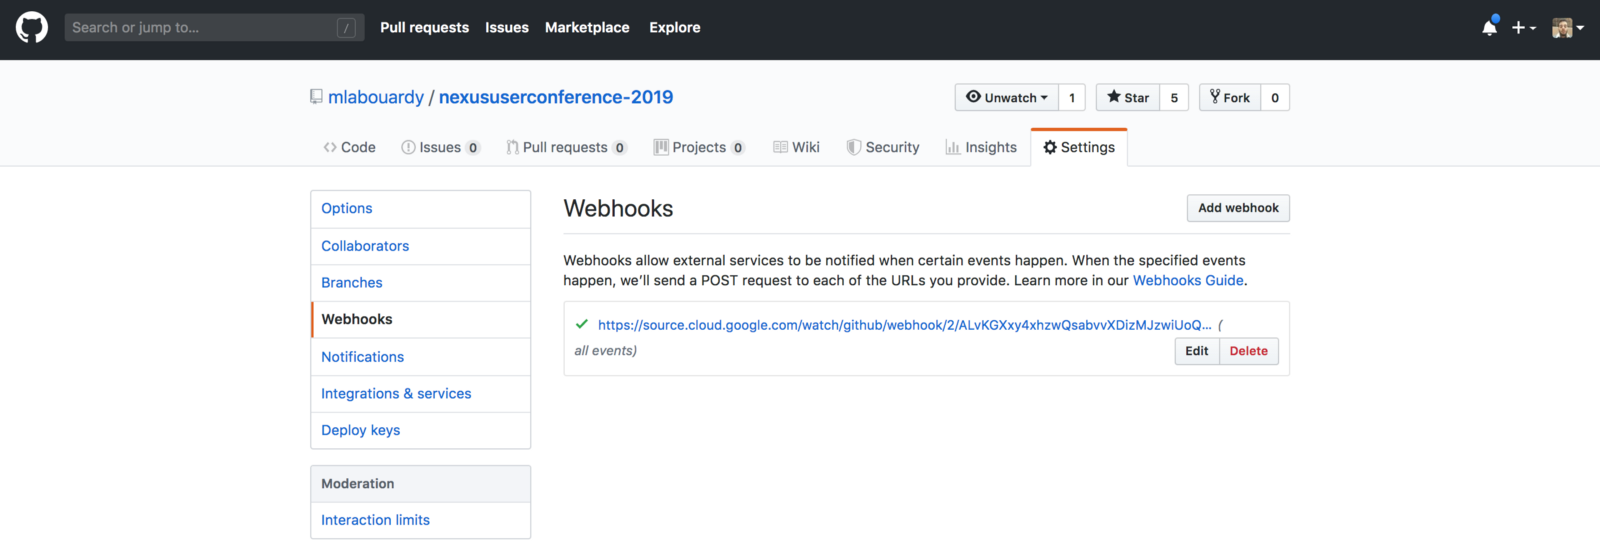The height and width of the screenshot is (548, 1600).
Task: View the forks count 0
Action: 1275,97
